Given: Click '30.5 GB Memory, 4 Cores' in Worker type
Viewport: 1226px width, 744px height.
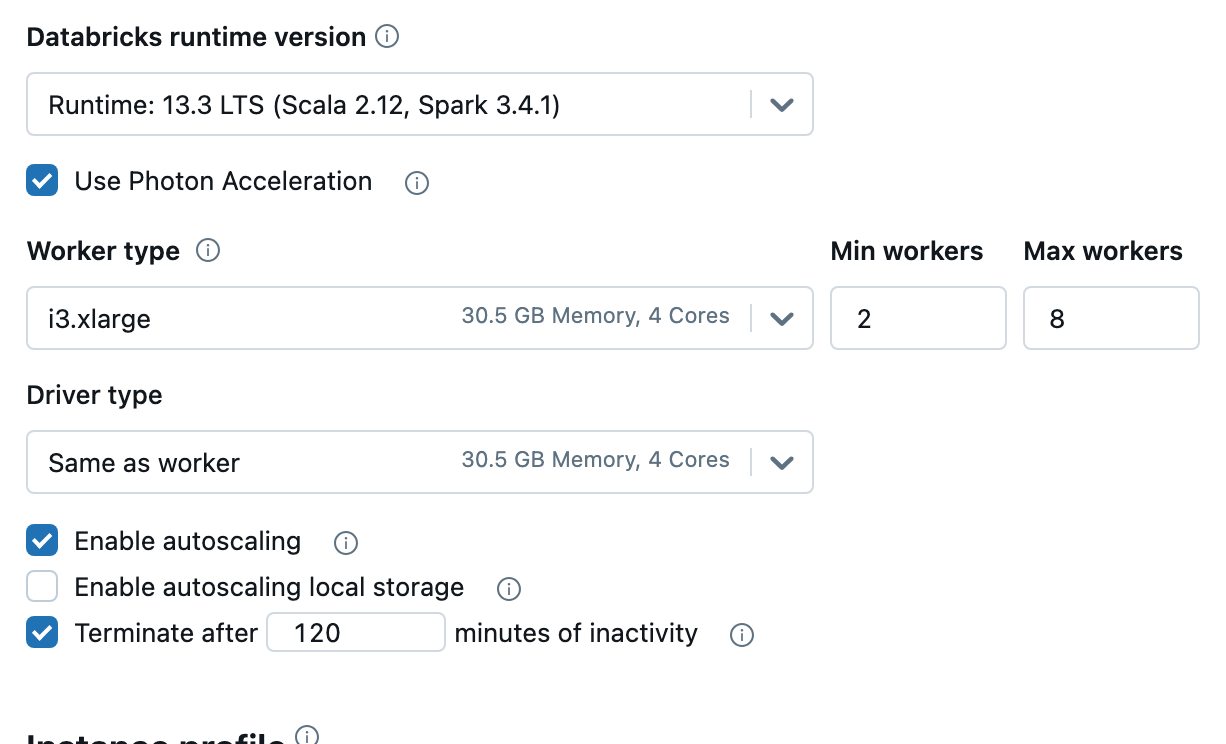Looking at the screenshot, I should pos(596,316).
